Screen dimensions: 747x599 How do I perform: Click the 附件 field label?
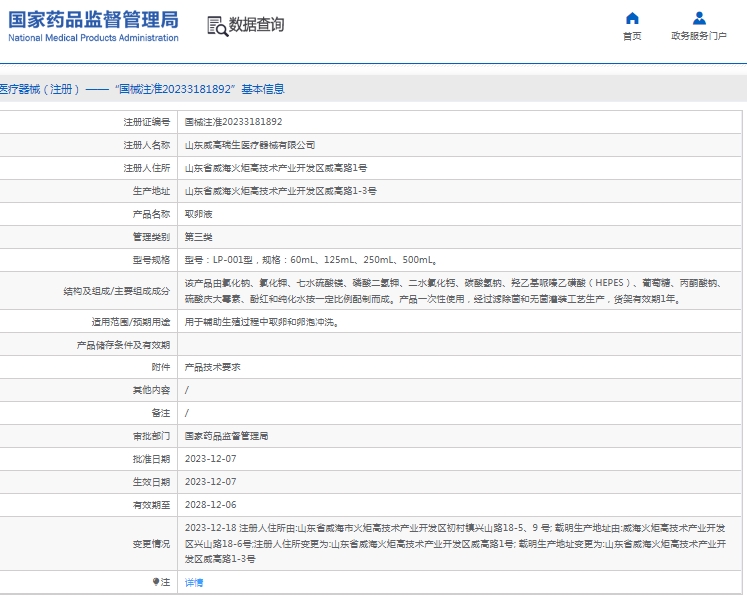click(161, 367)
